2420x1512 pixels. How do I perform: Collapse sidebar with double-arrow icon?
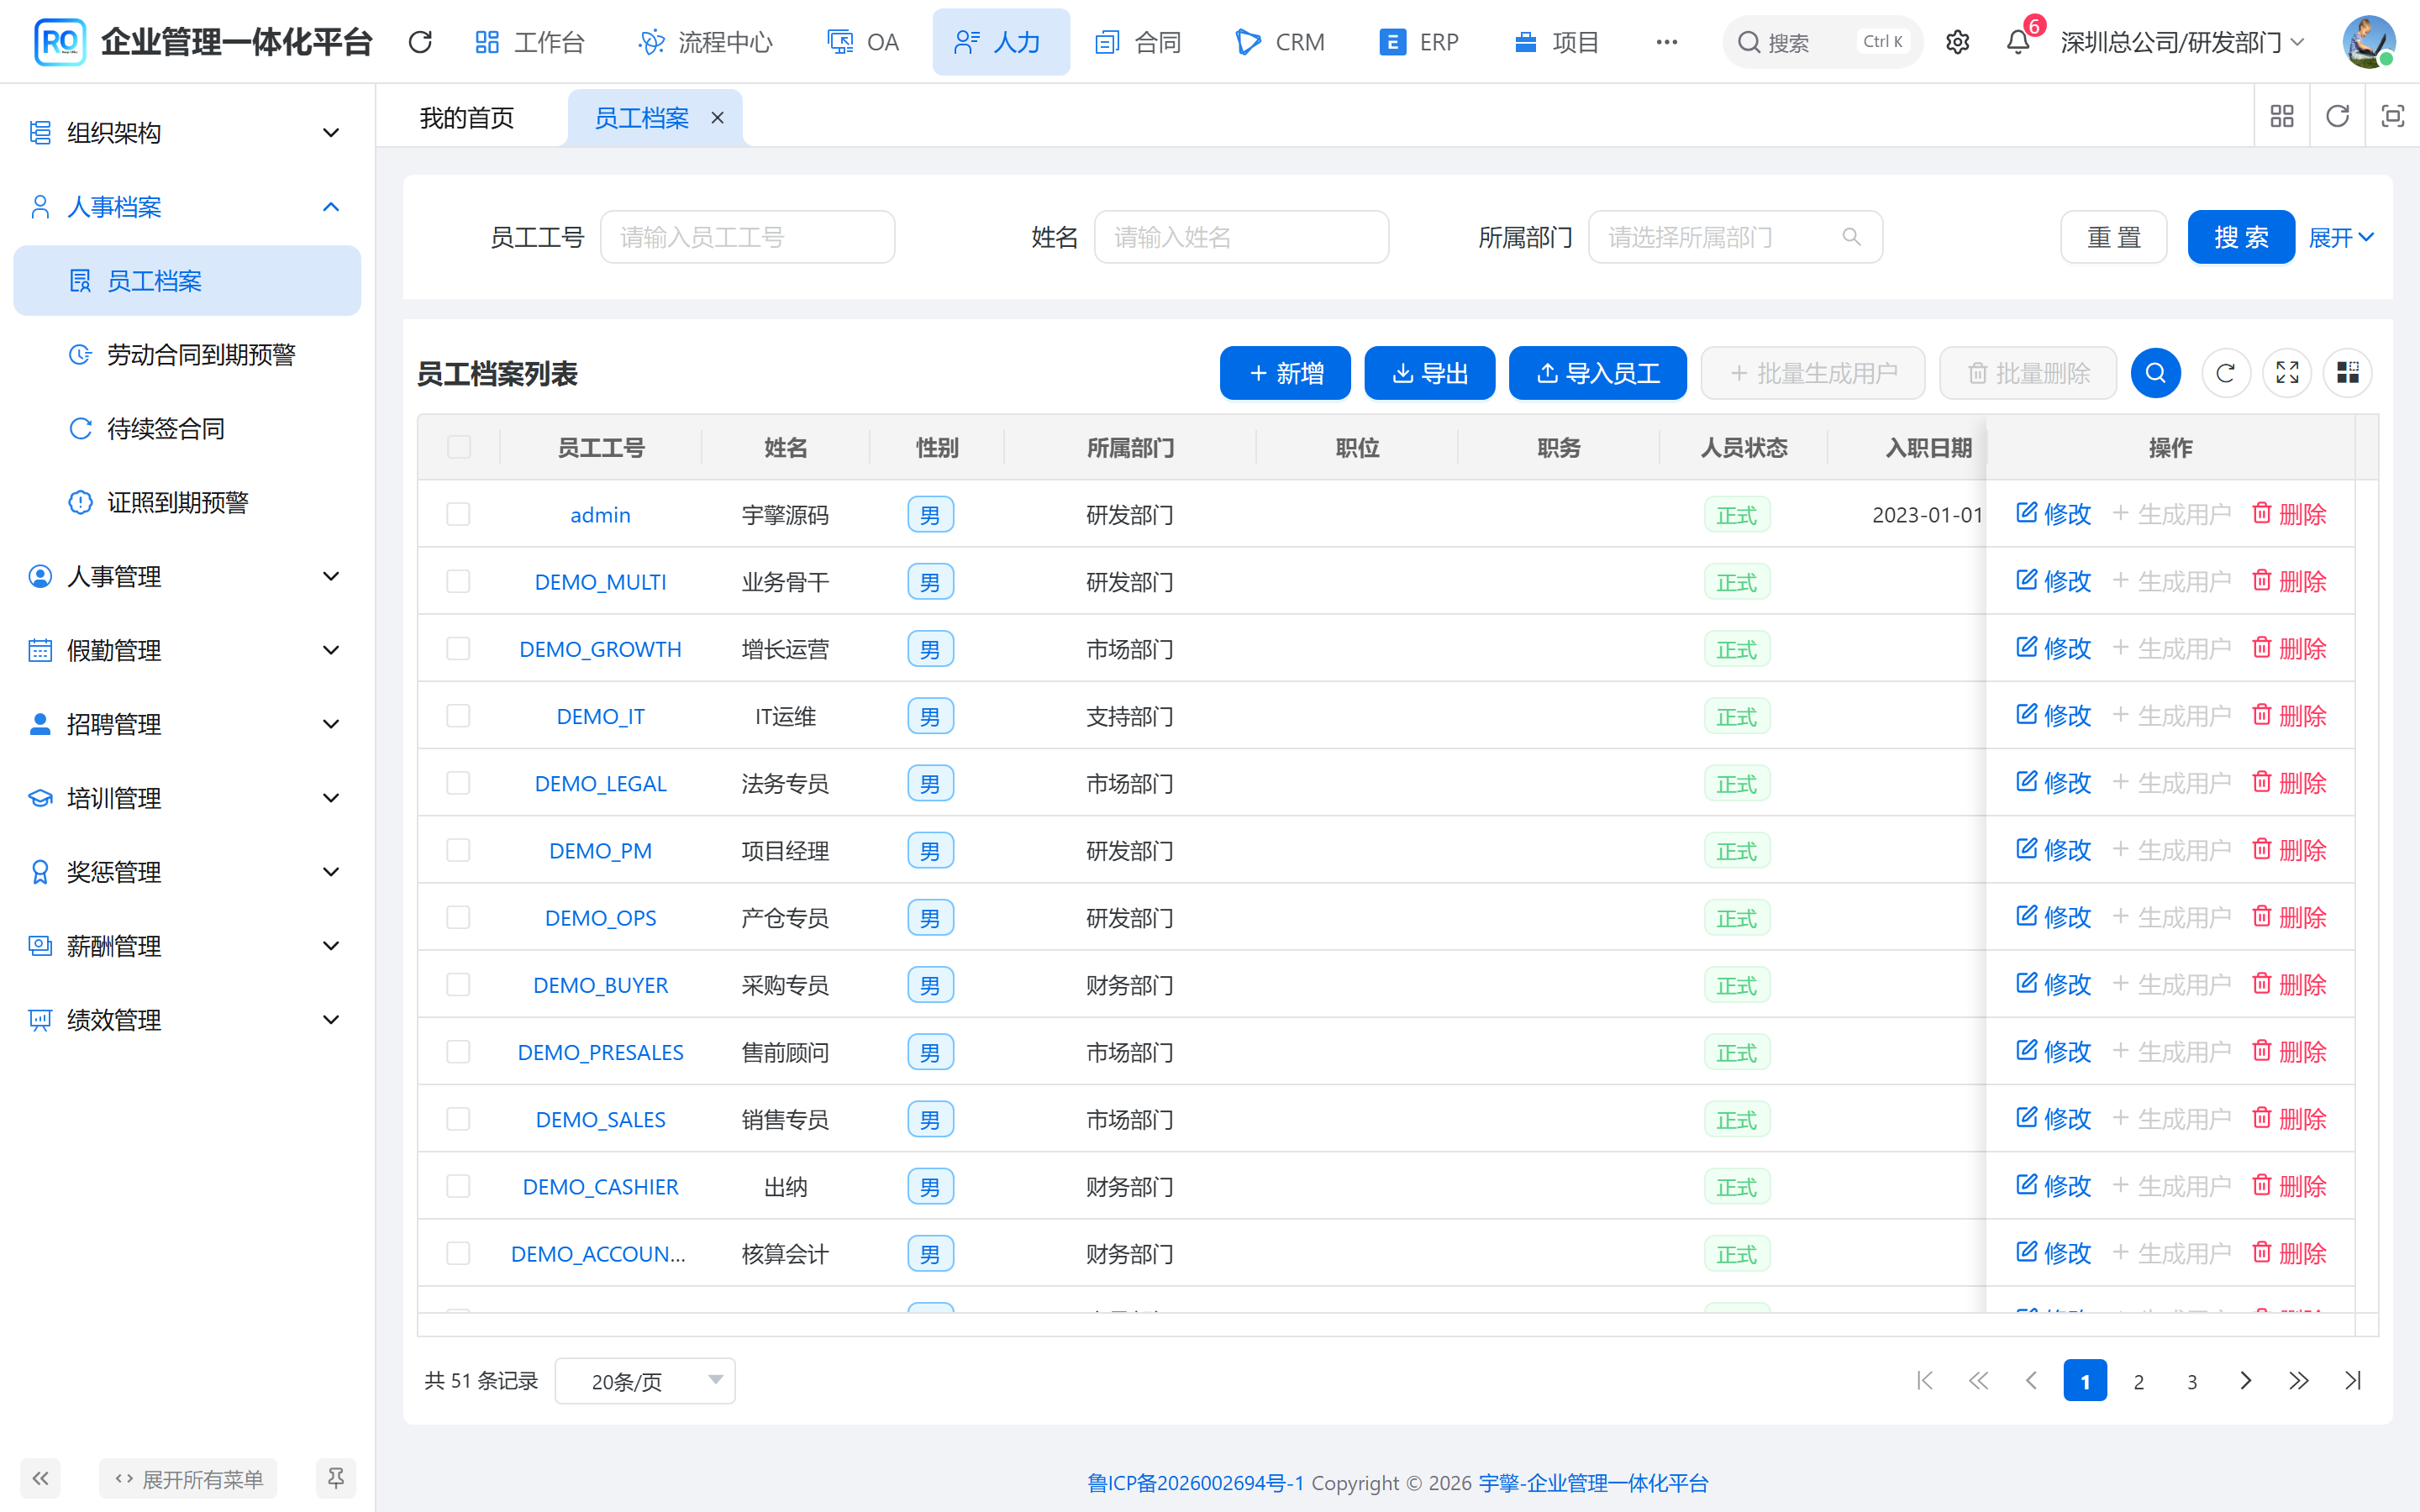40,1478
